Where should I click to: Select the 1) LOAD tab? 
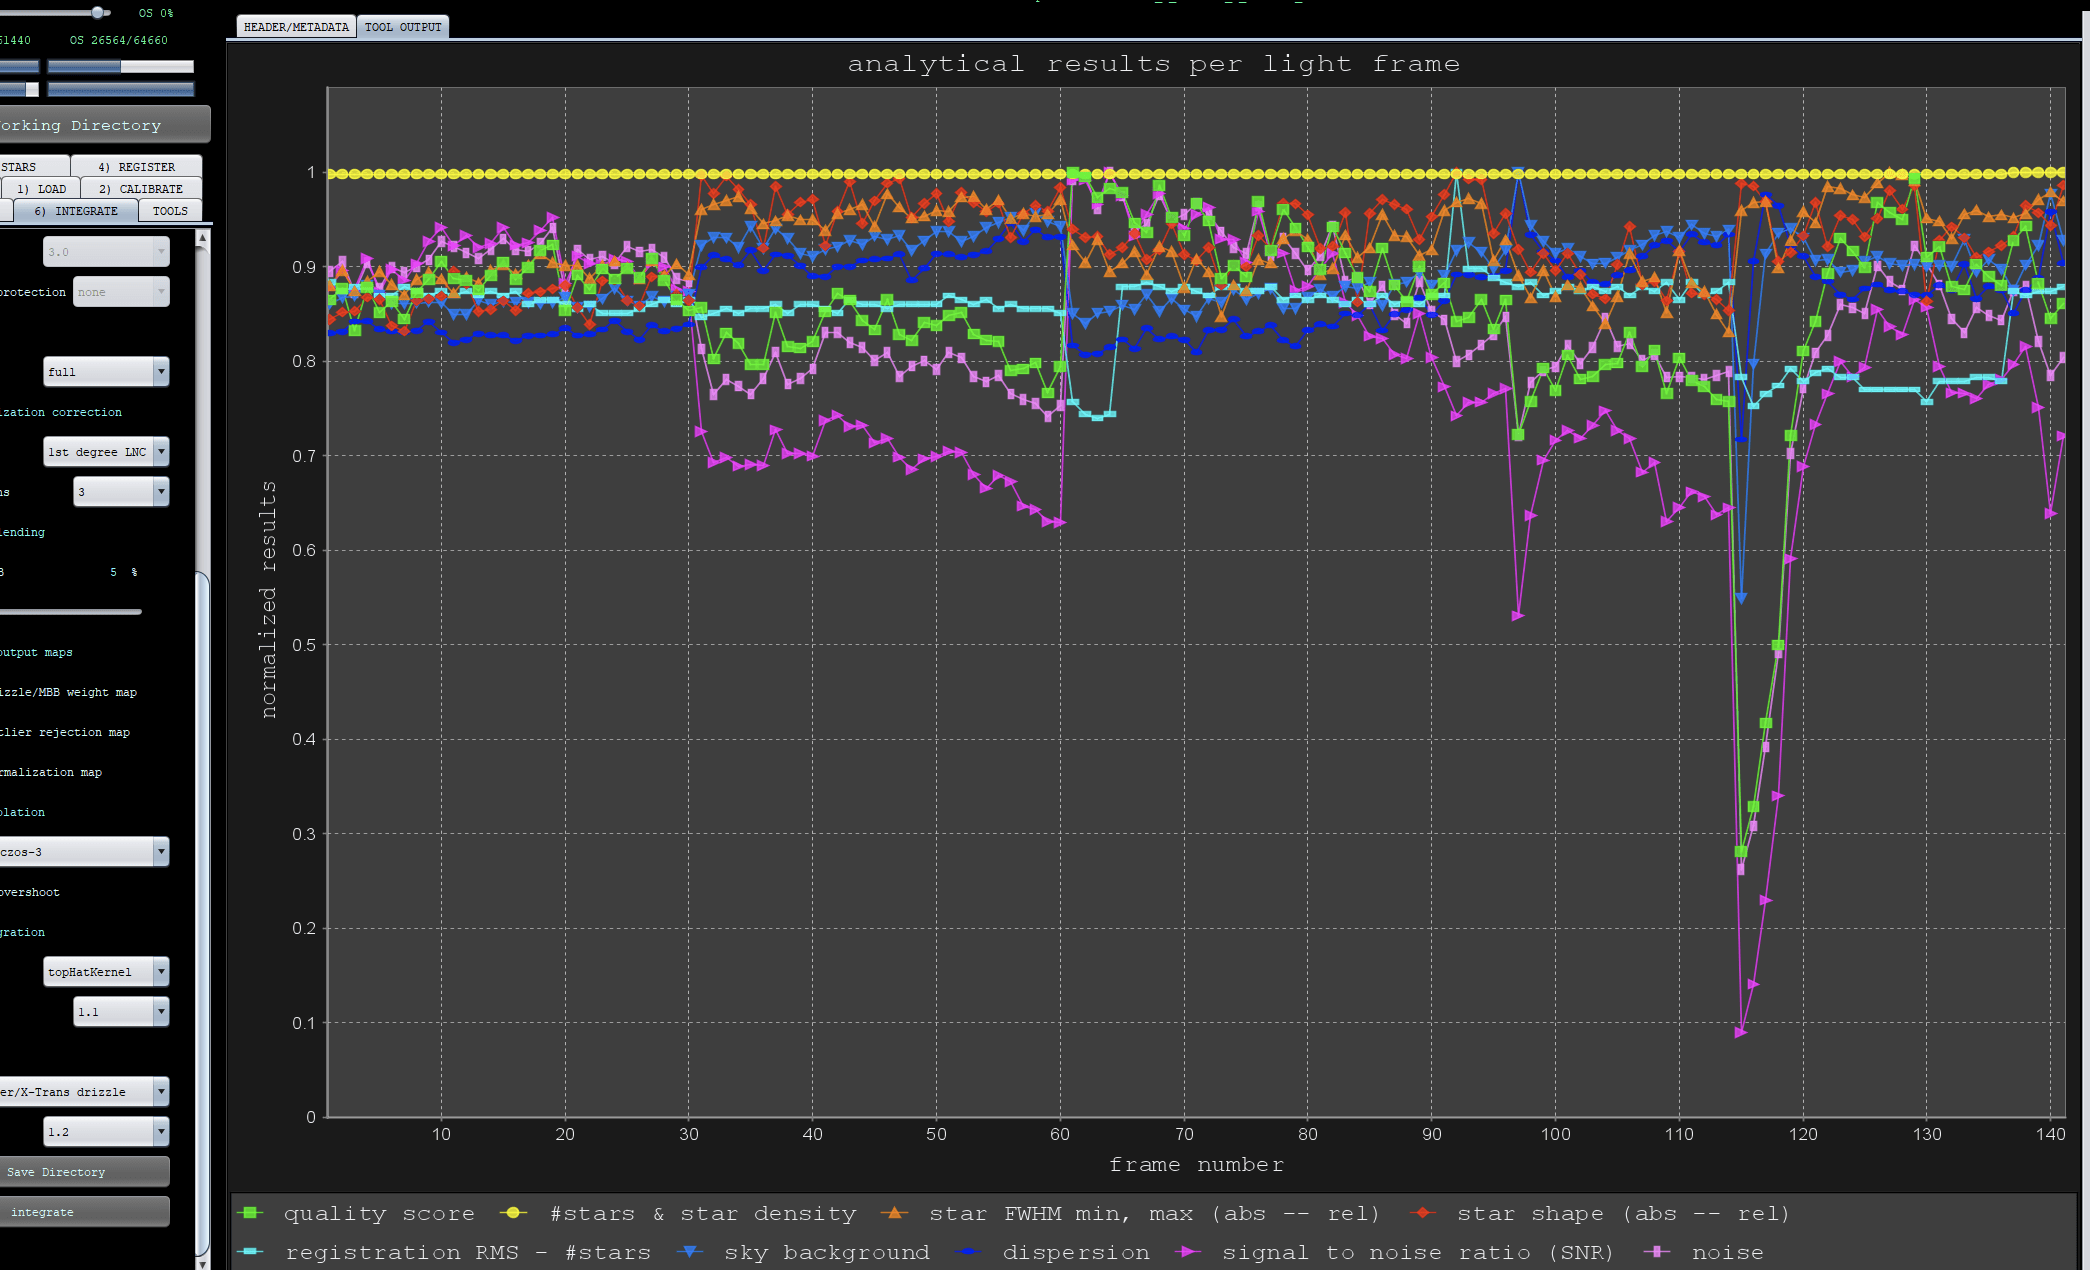[x=42, y=189]
